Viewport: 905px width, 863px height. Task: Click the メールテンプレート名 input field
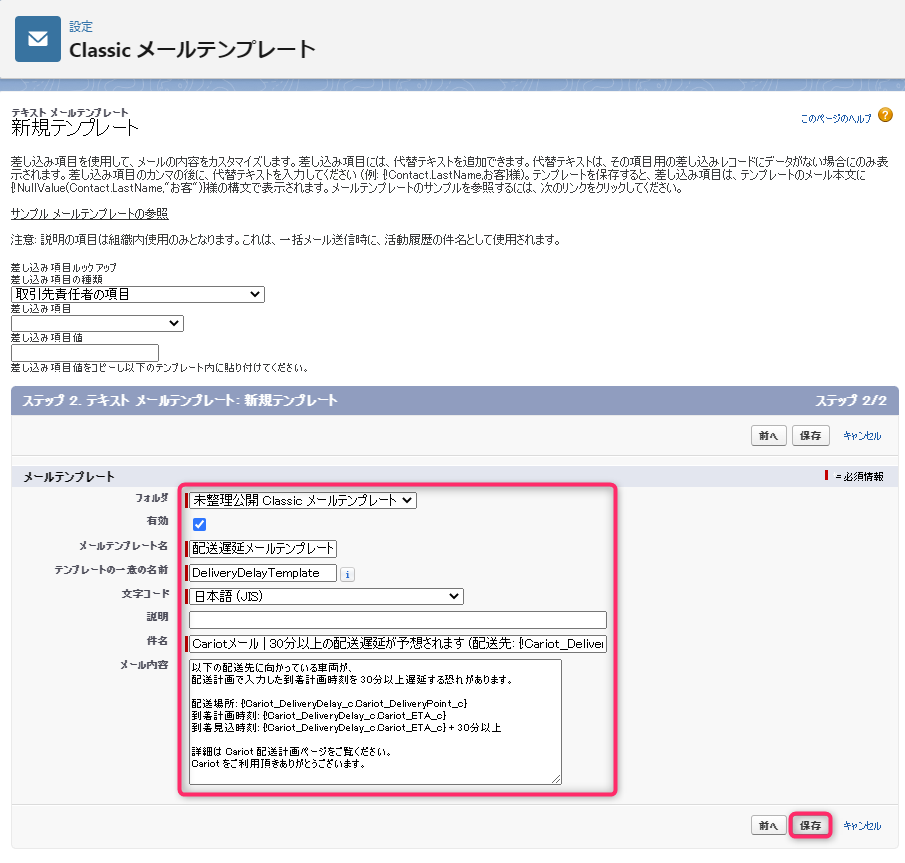(263, 548)
